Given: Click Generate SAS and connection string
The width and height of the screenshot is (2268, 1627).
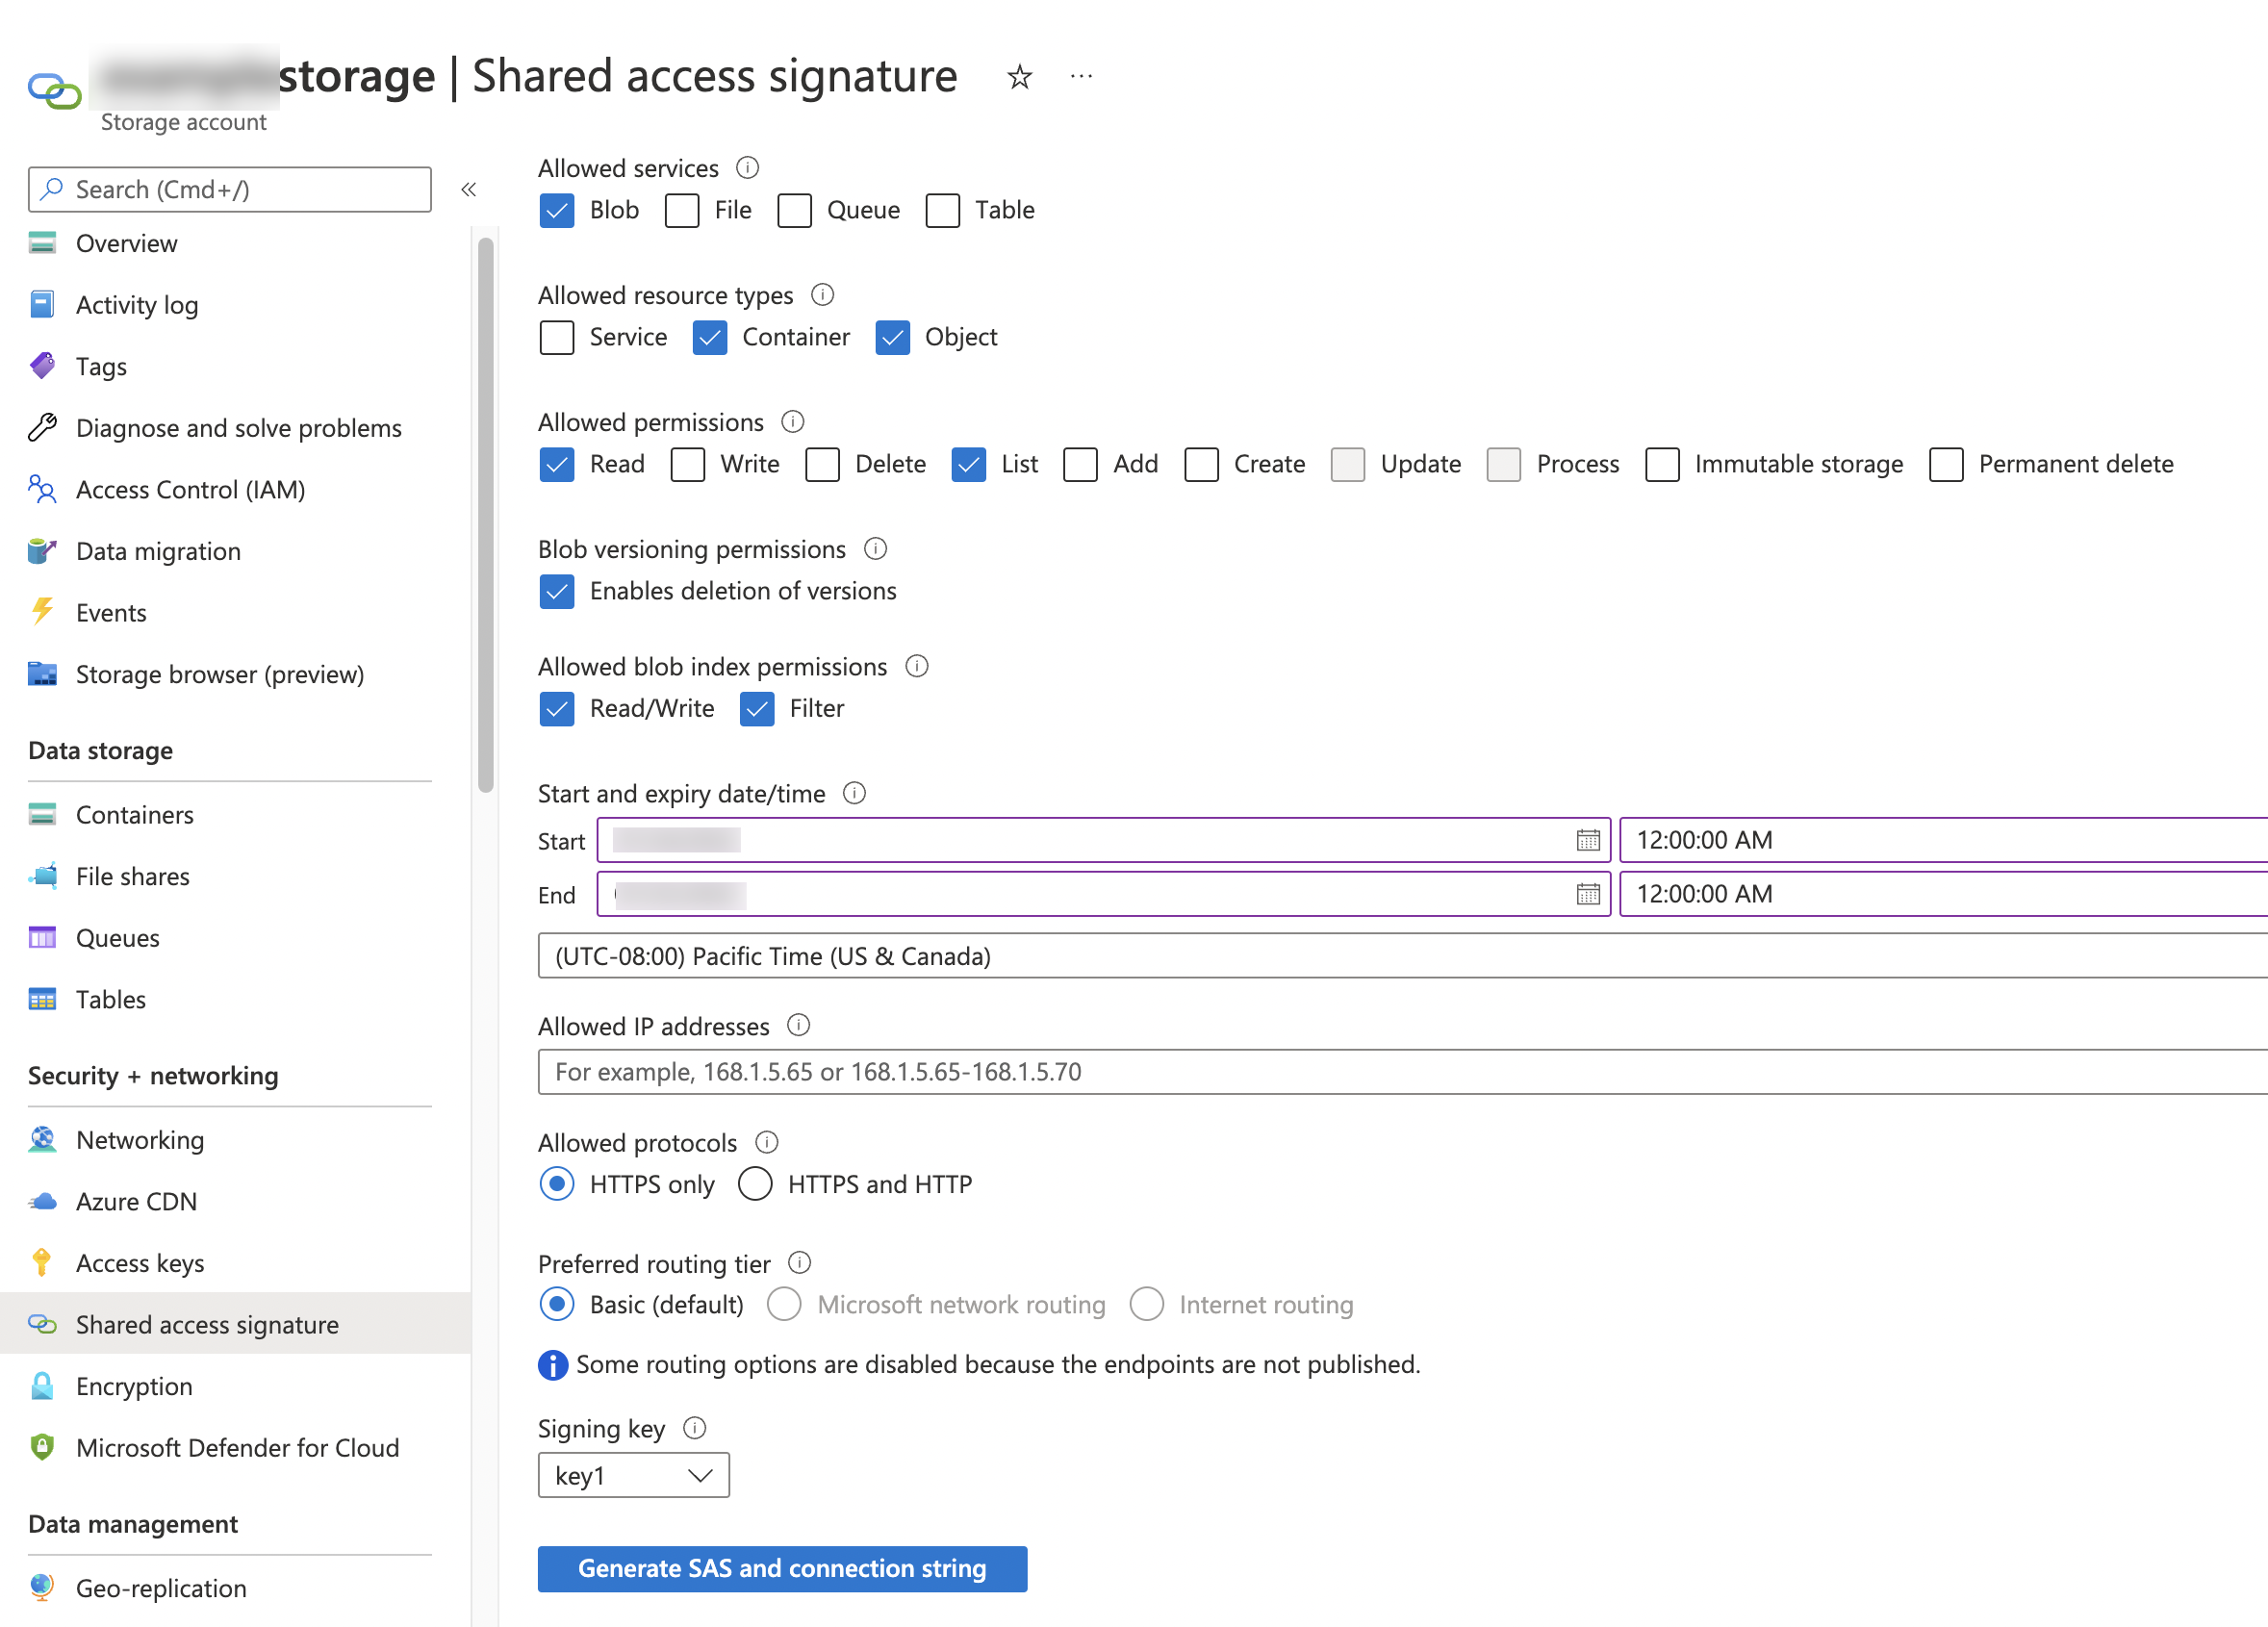Looking at the screenshot, I should tap(783, 1568).
